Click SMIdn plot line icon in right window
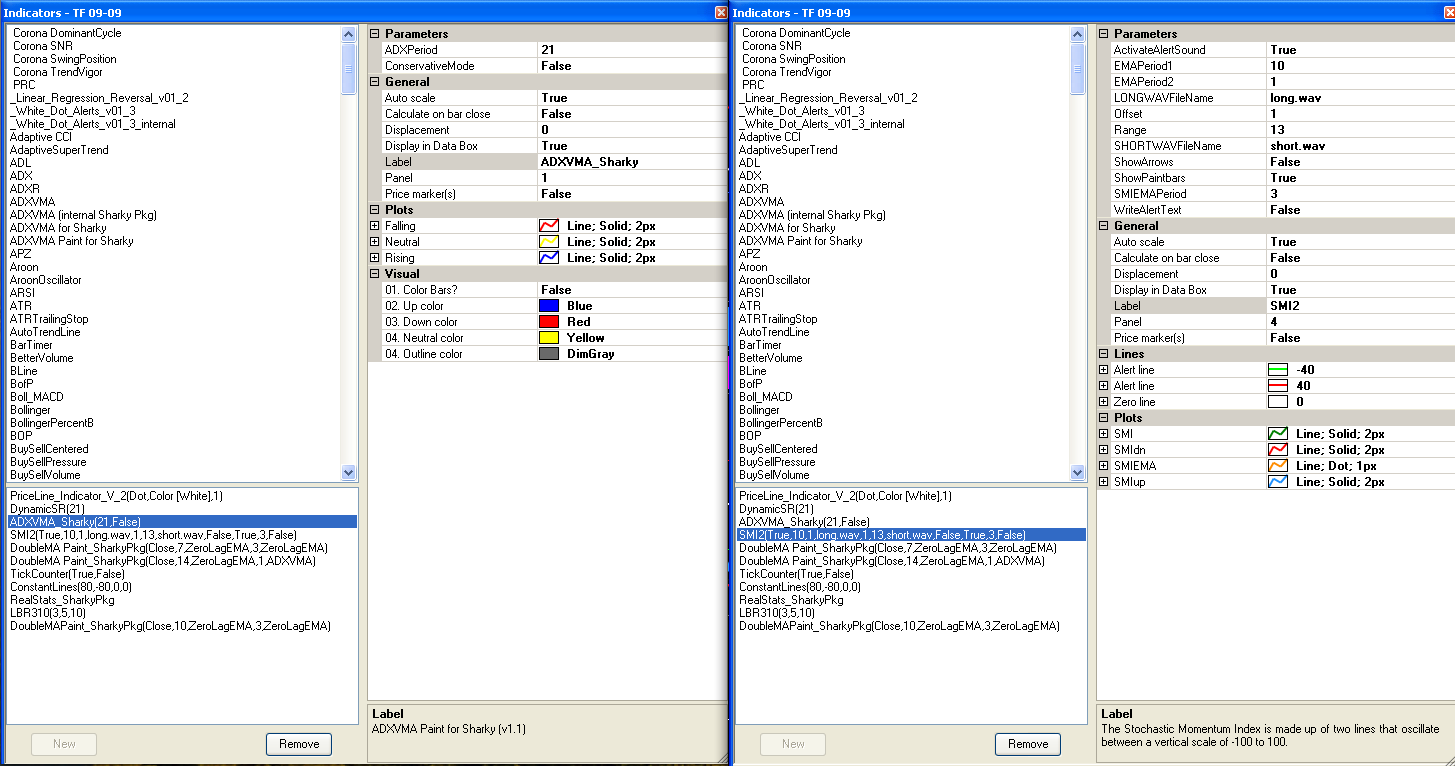This screenshot has height=766, width=1455. point(1277,450)
